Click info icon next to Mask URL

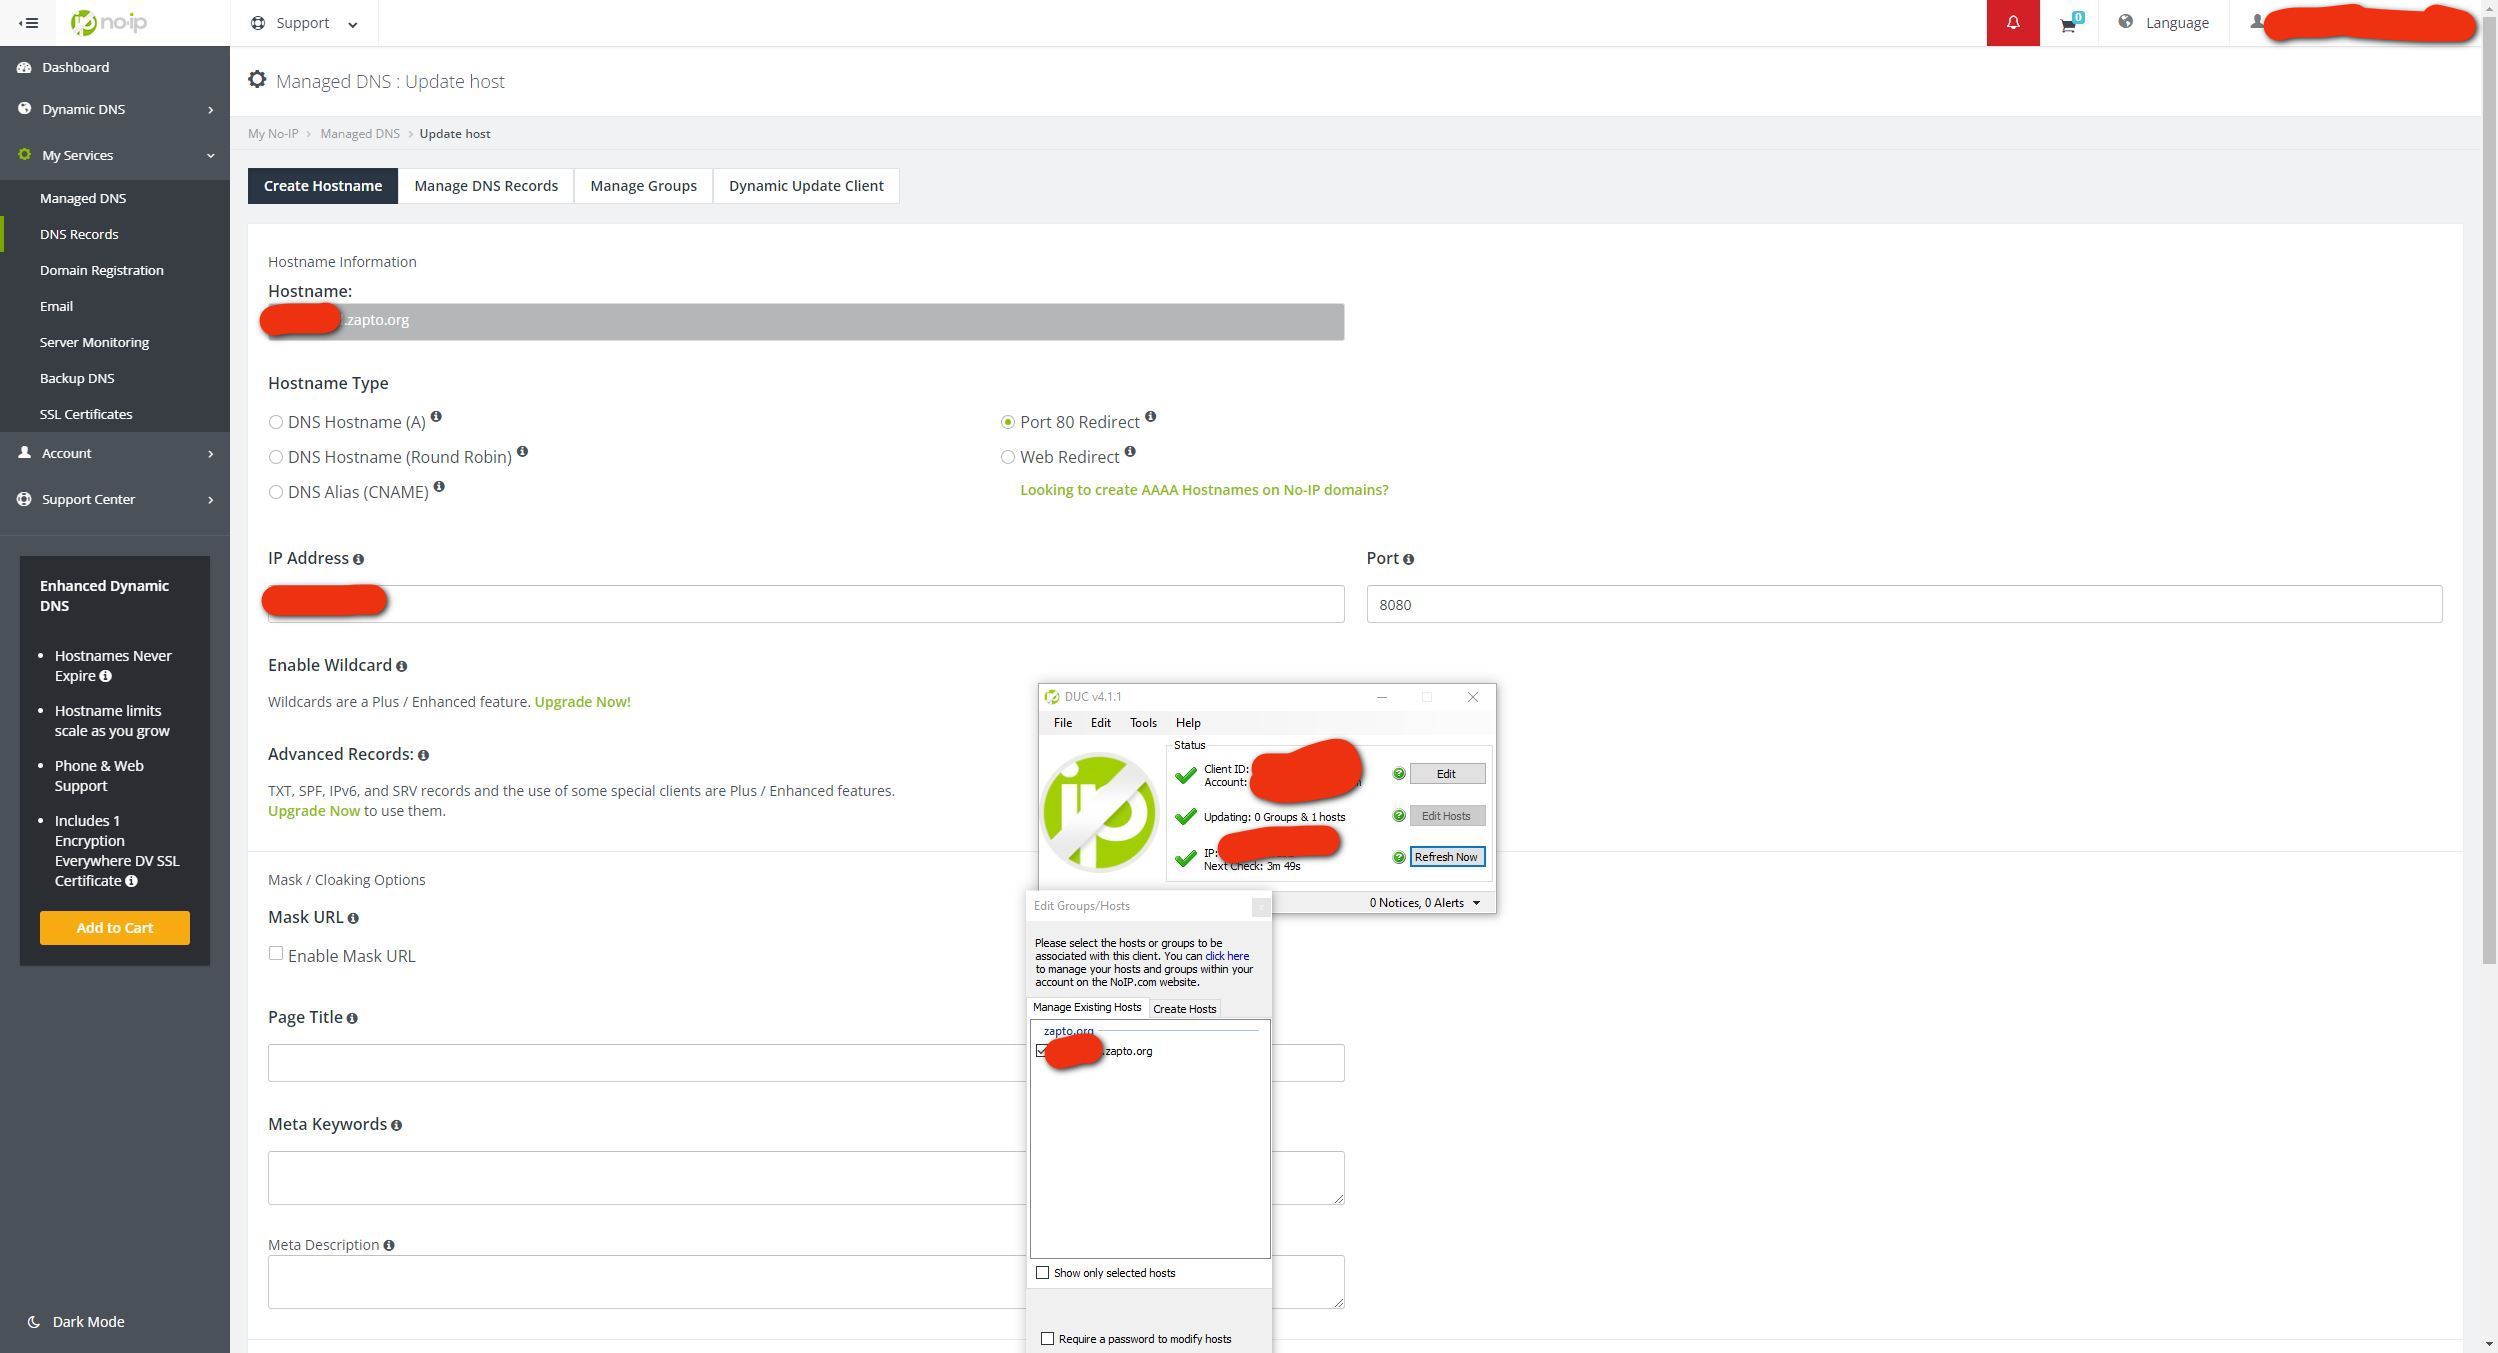click(353, 918)
